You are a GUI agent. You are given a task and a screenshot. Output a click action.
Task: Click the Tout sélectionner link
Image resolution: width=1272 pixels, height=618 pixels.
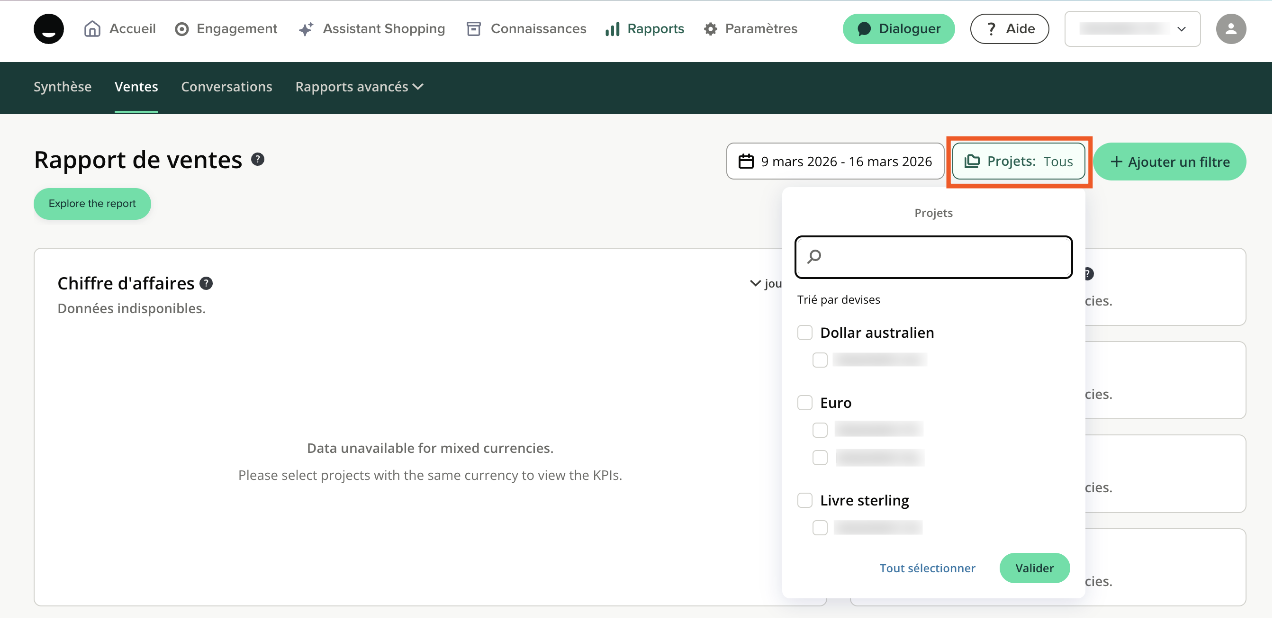[x=927, y=568]
